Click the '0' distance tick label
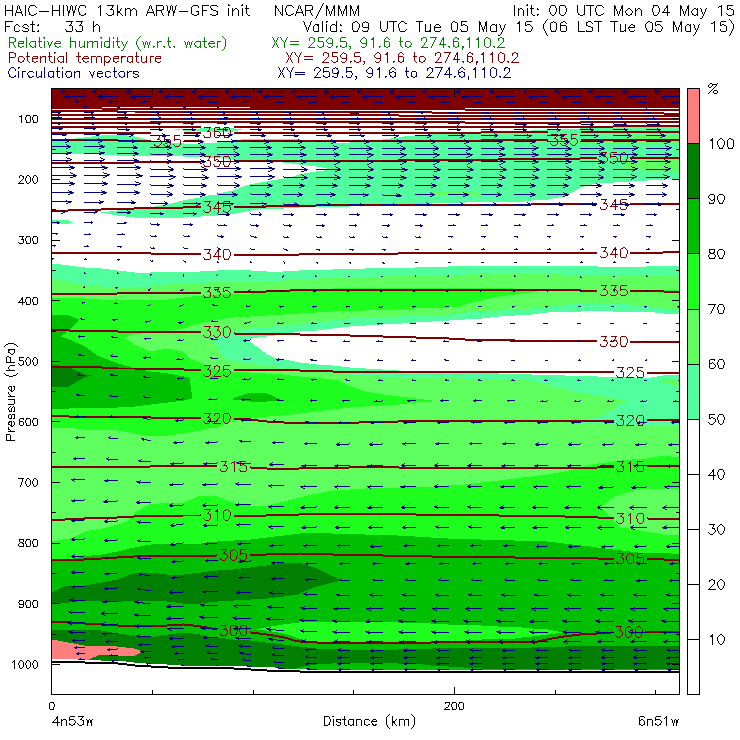Viewport: 740px width, 740px height. coord(52,706)
